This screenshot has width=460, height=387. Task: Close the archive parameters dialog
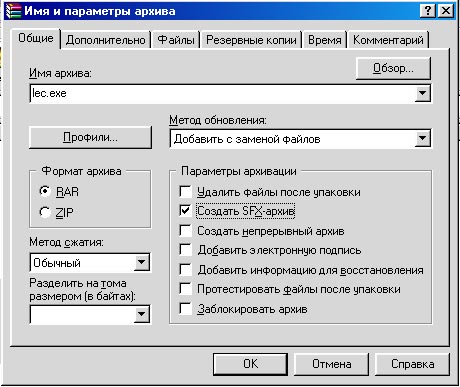pyautogui.click(x=446, y=11)
